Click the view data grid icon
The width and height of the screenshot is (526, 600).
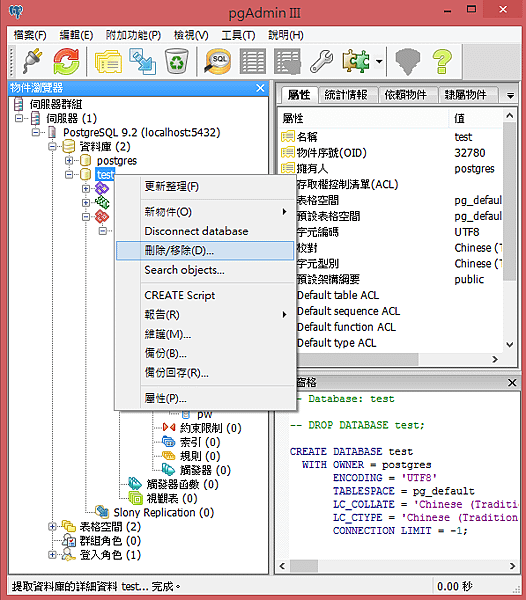(x=252, y=61)
